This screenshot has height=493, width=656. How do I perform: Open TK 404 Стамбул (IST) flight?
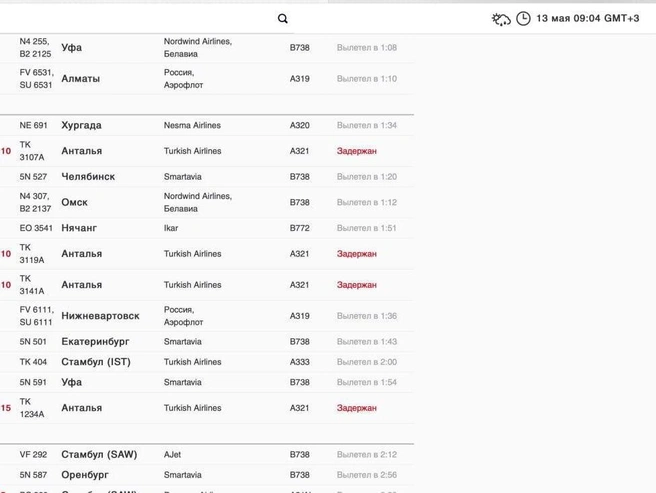point(207,362)
